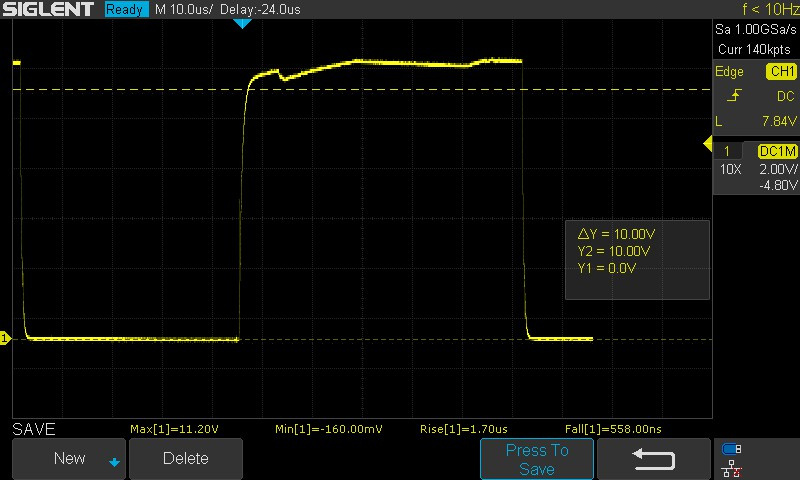This screenshot has height=480, width=800.
Task: Click the CH1 trigger source badge
Action: [x=780, y=72]
